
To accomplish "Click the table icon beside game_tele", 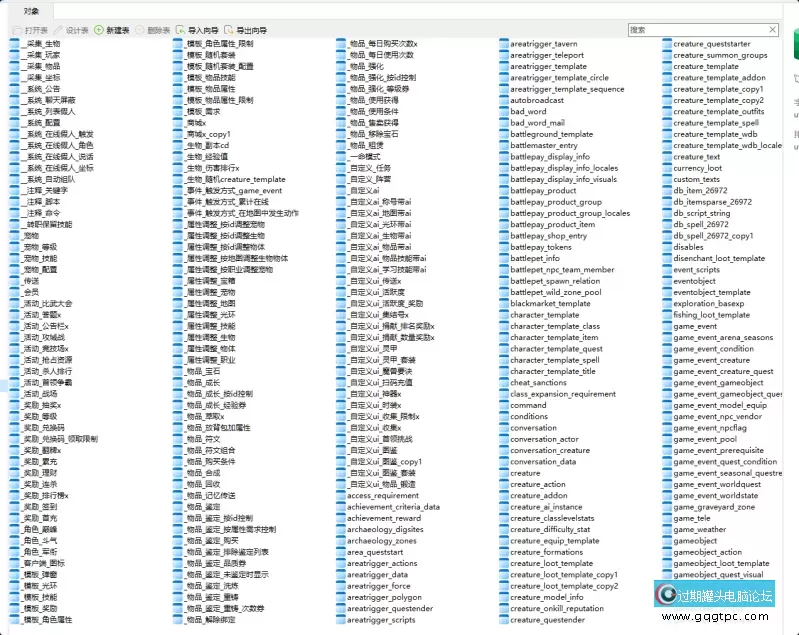I will [666, 518].
